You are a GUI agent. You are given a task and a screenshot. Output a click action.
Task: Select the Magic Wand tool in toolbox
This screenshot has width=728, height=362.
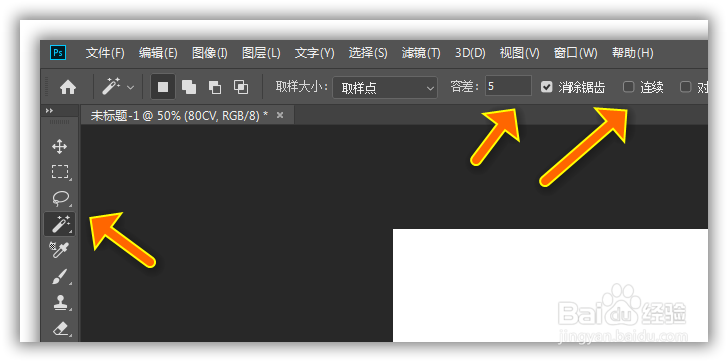[59, 224]
